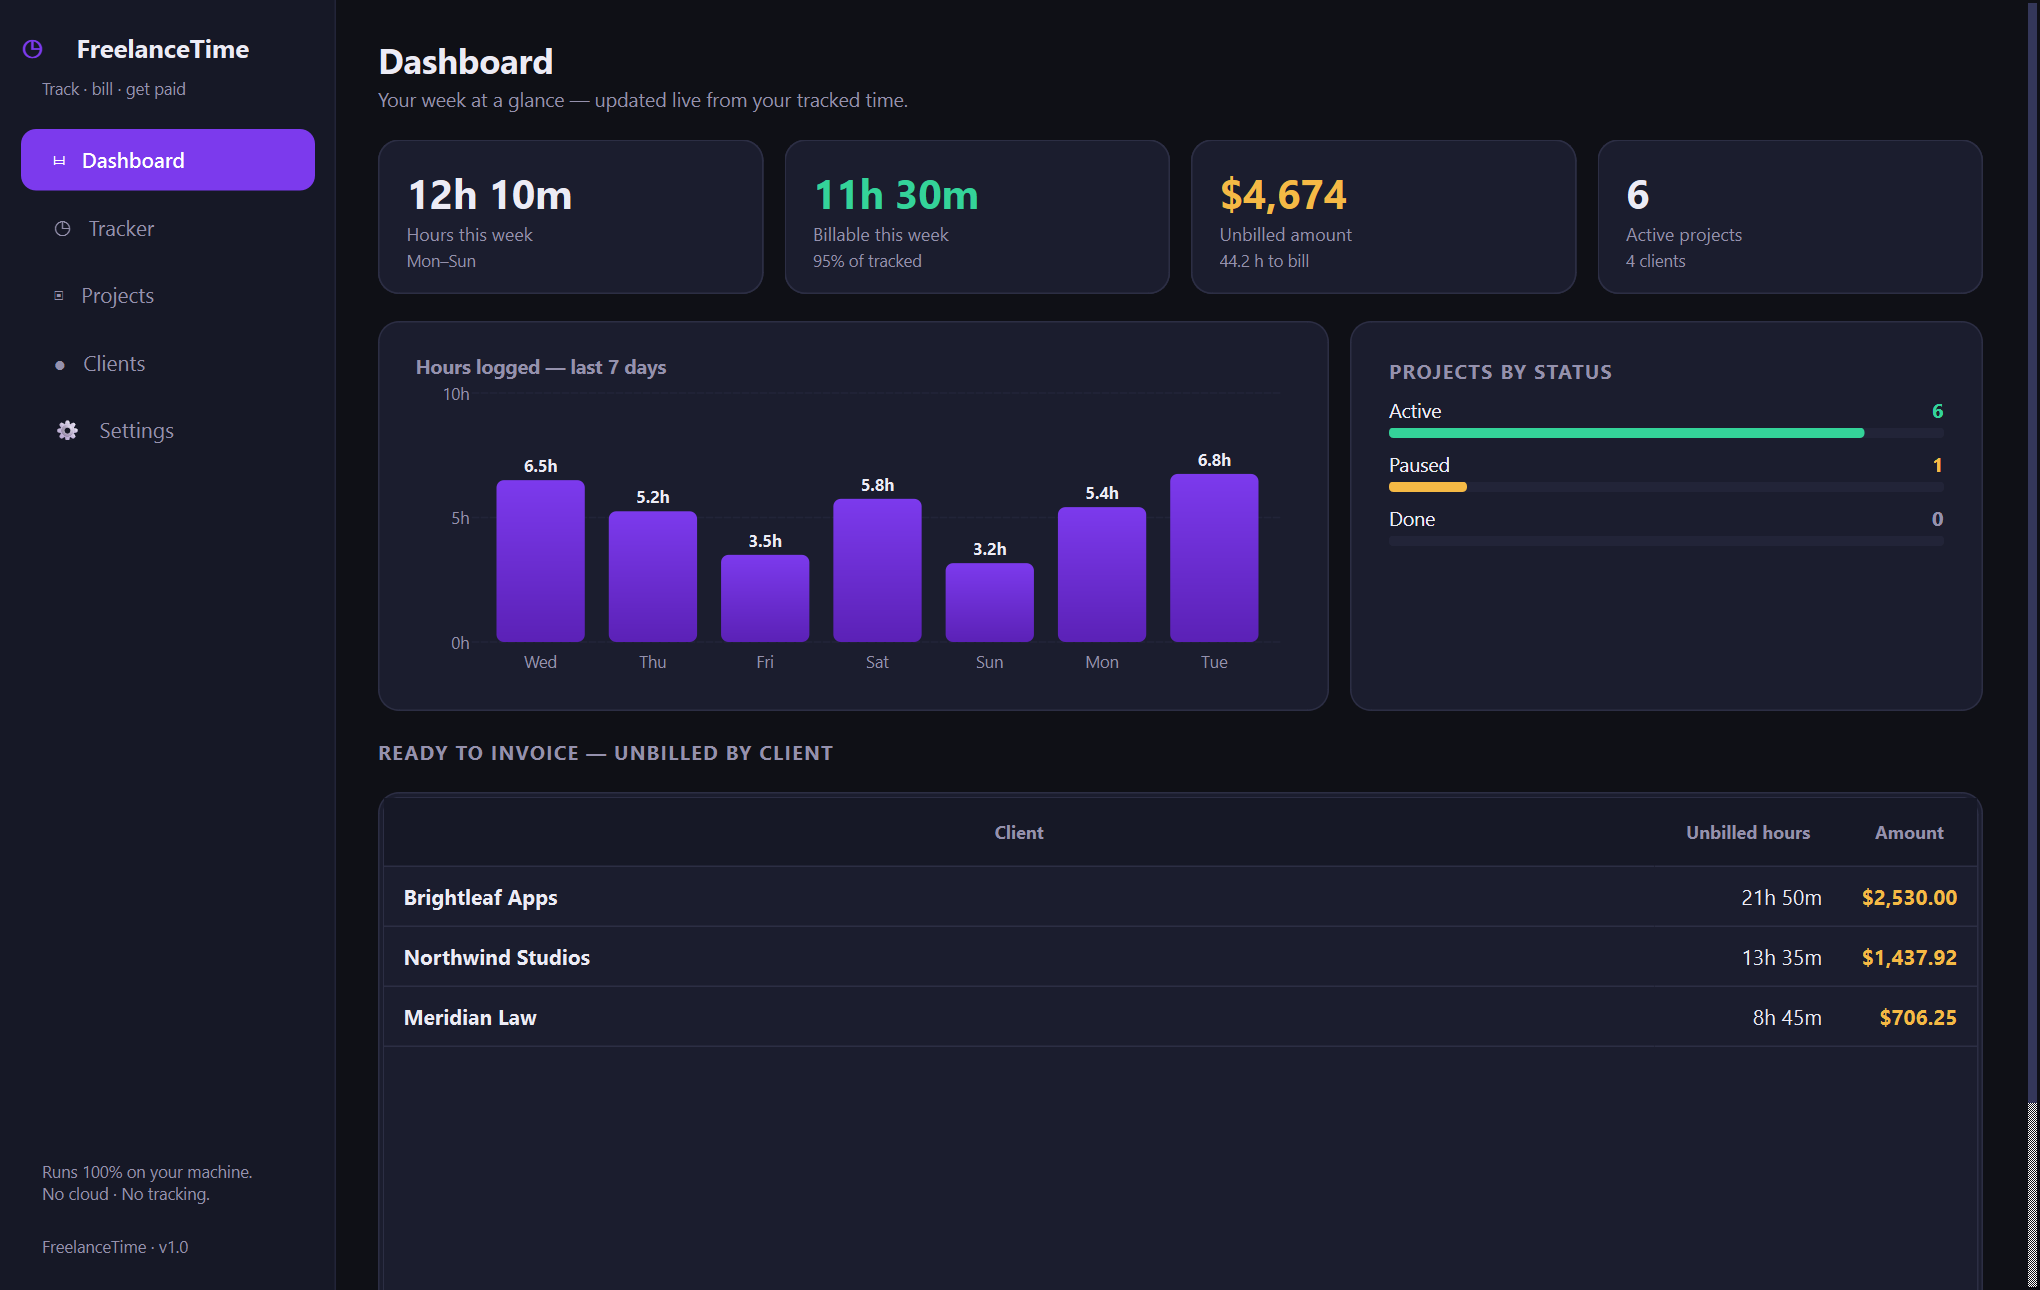The height and width of the screenshot is (1290, 2040).
Task: Select the Meridian Law row
Action: point(1180,1017)
